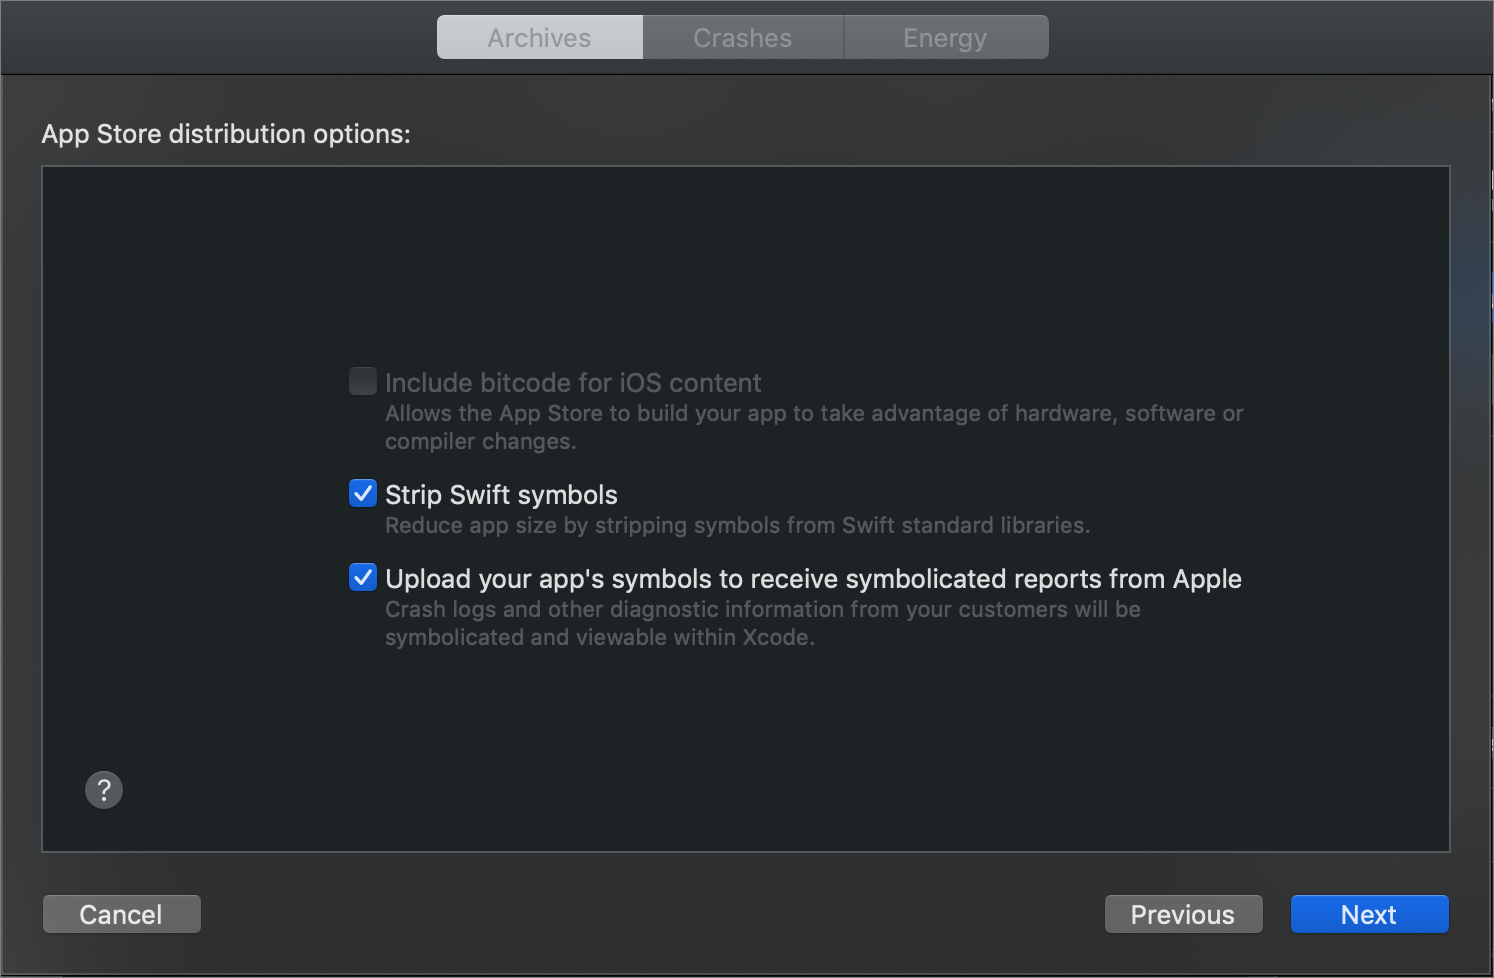Toggle the Include bitcode for iOS content checkbox
This screenshot has width=1494, height=978.
pos(363,381)
